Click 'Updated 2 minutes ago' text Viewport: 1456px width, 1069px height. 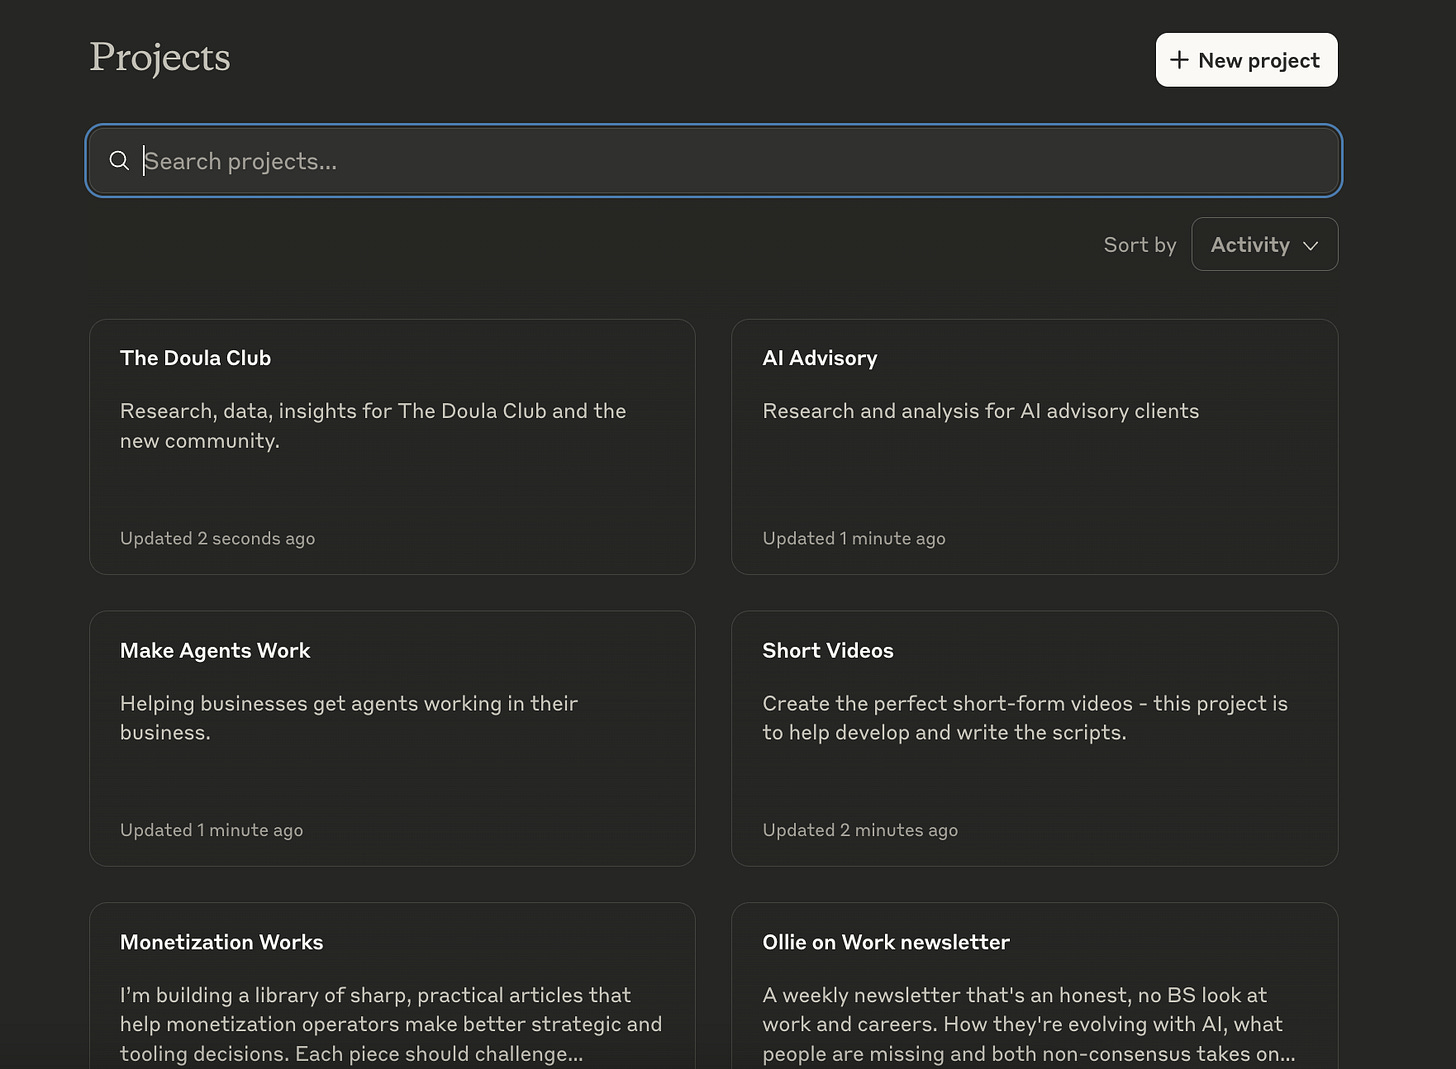point(859,830)
